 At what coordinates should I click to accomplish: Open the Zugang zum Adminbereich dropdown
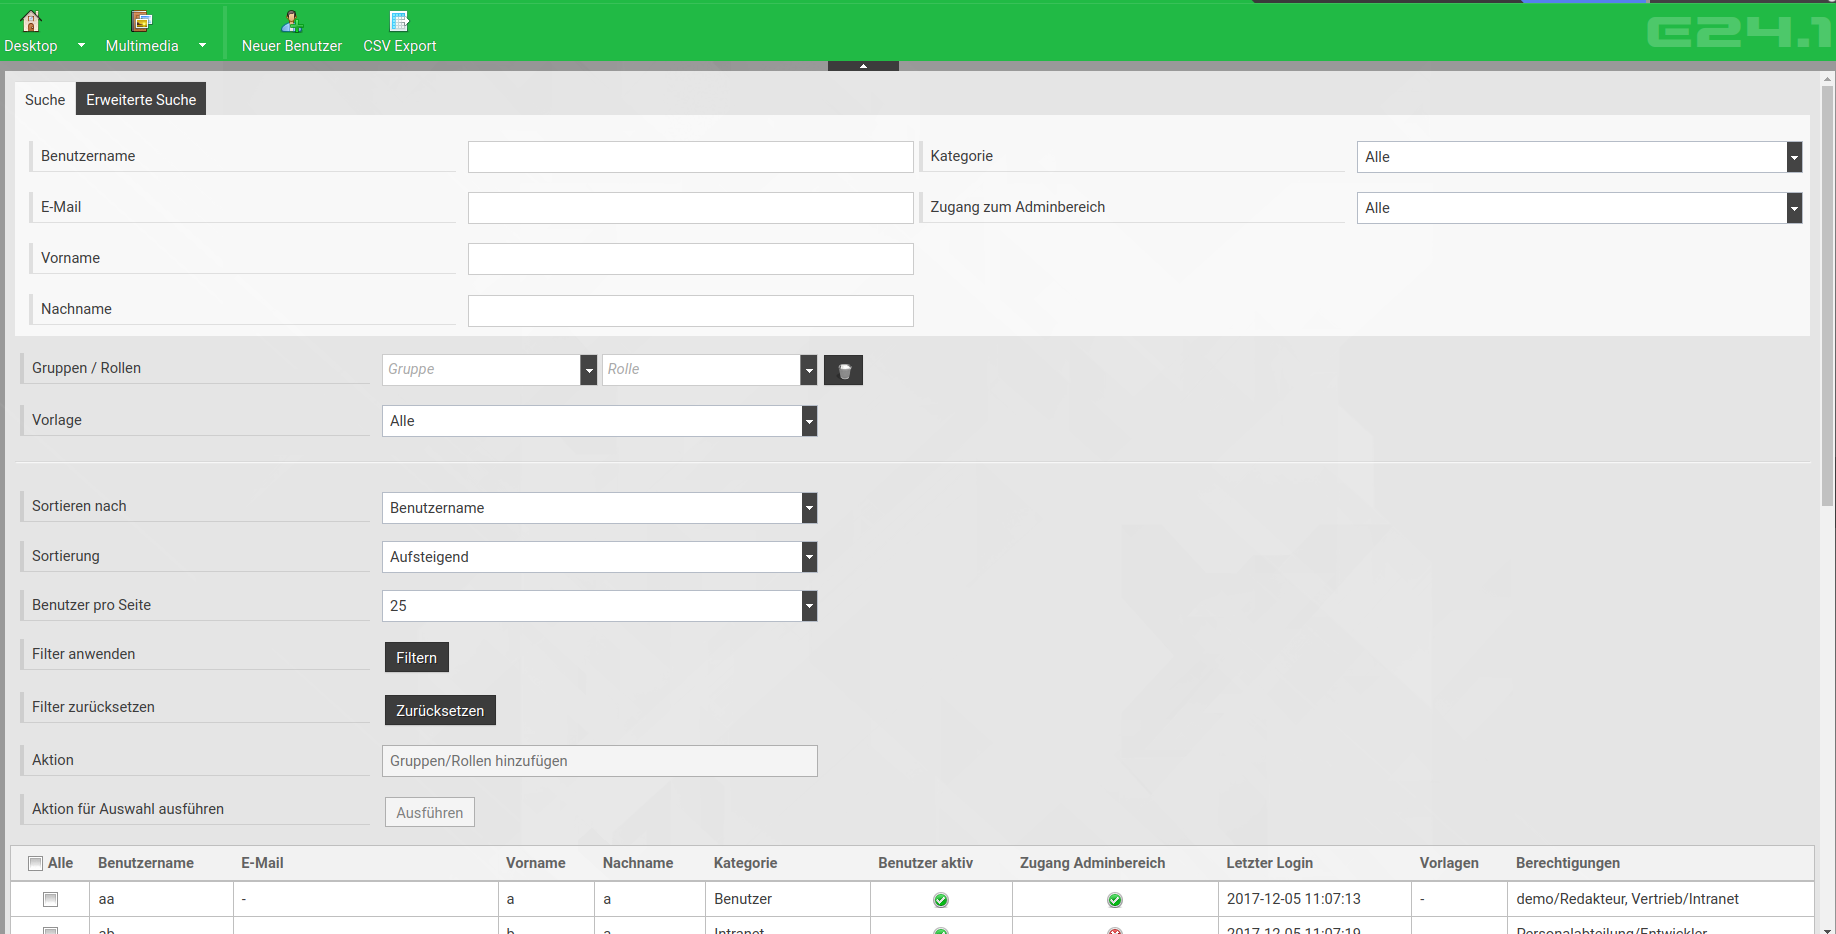point(1579,208)
